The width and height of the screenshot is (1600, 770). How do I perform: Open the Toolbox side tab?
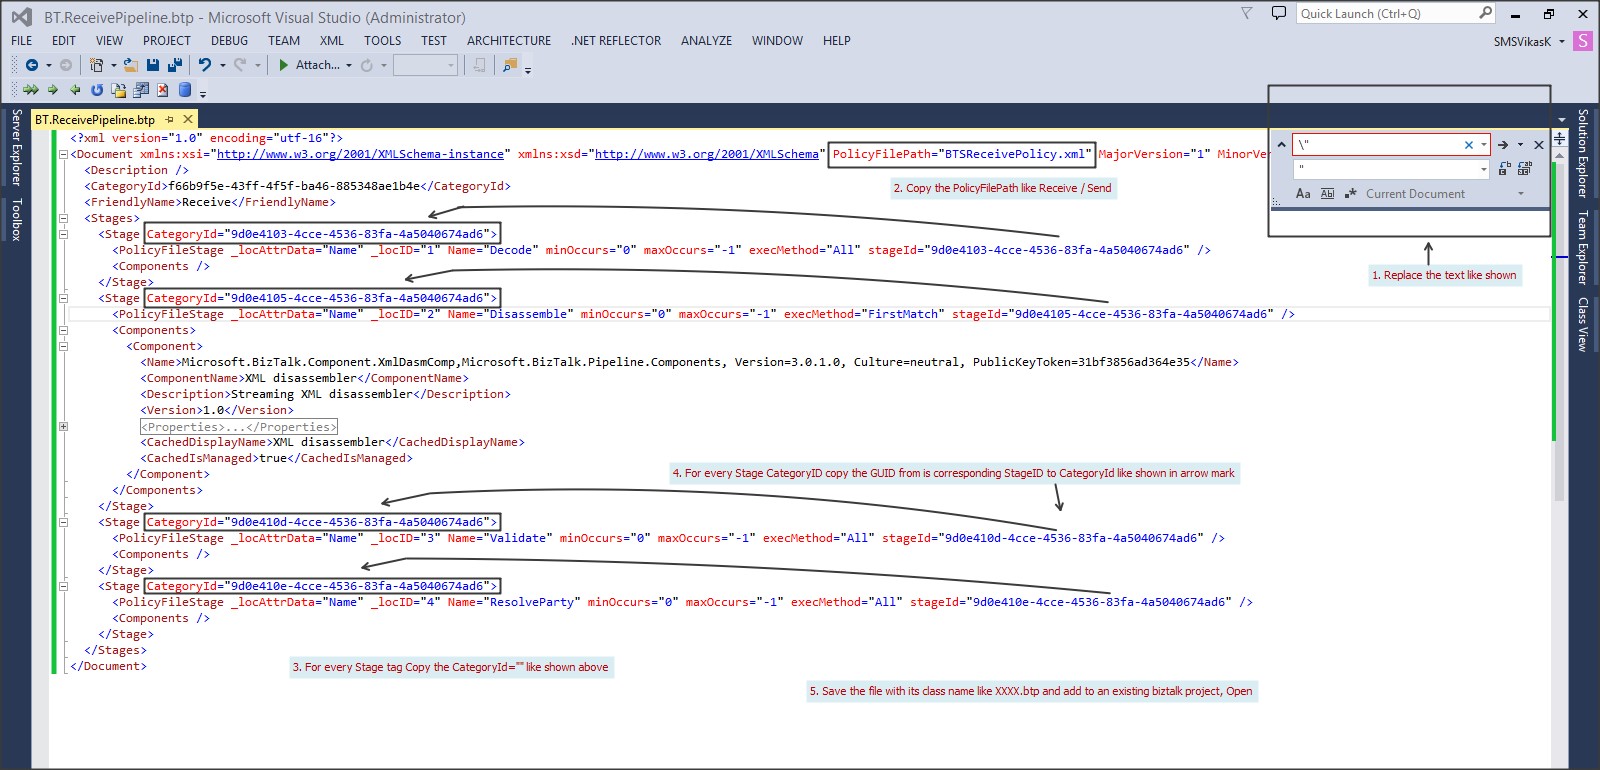(16, 220)
